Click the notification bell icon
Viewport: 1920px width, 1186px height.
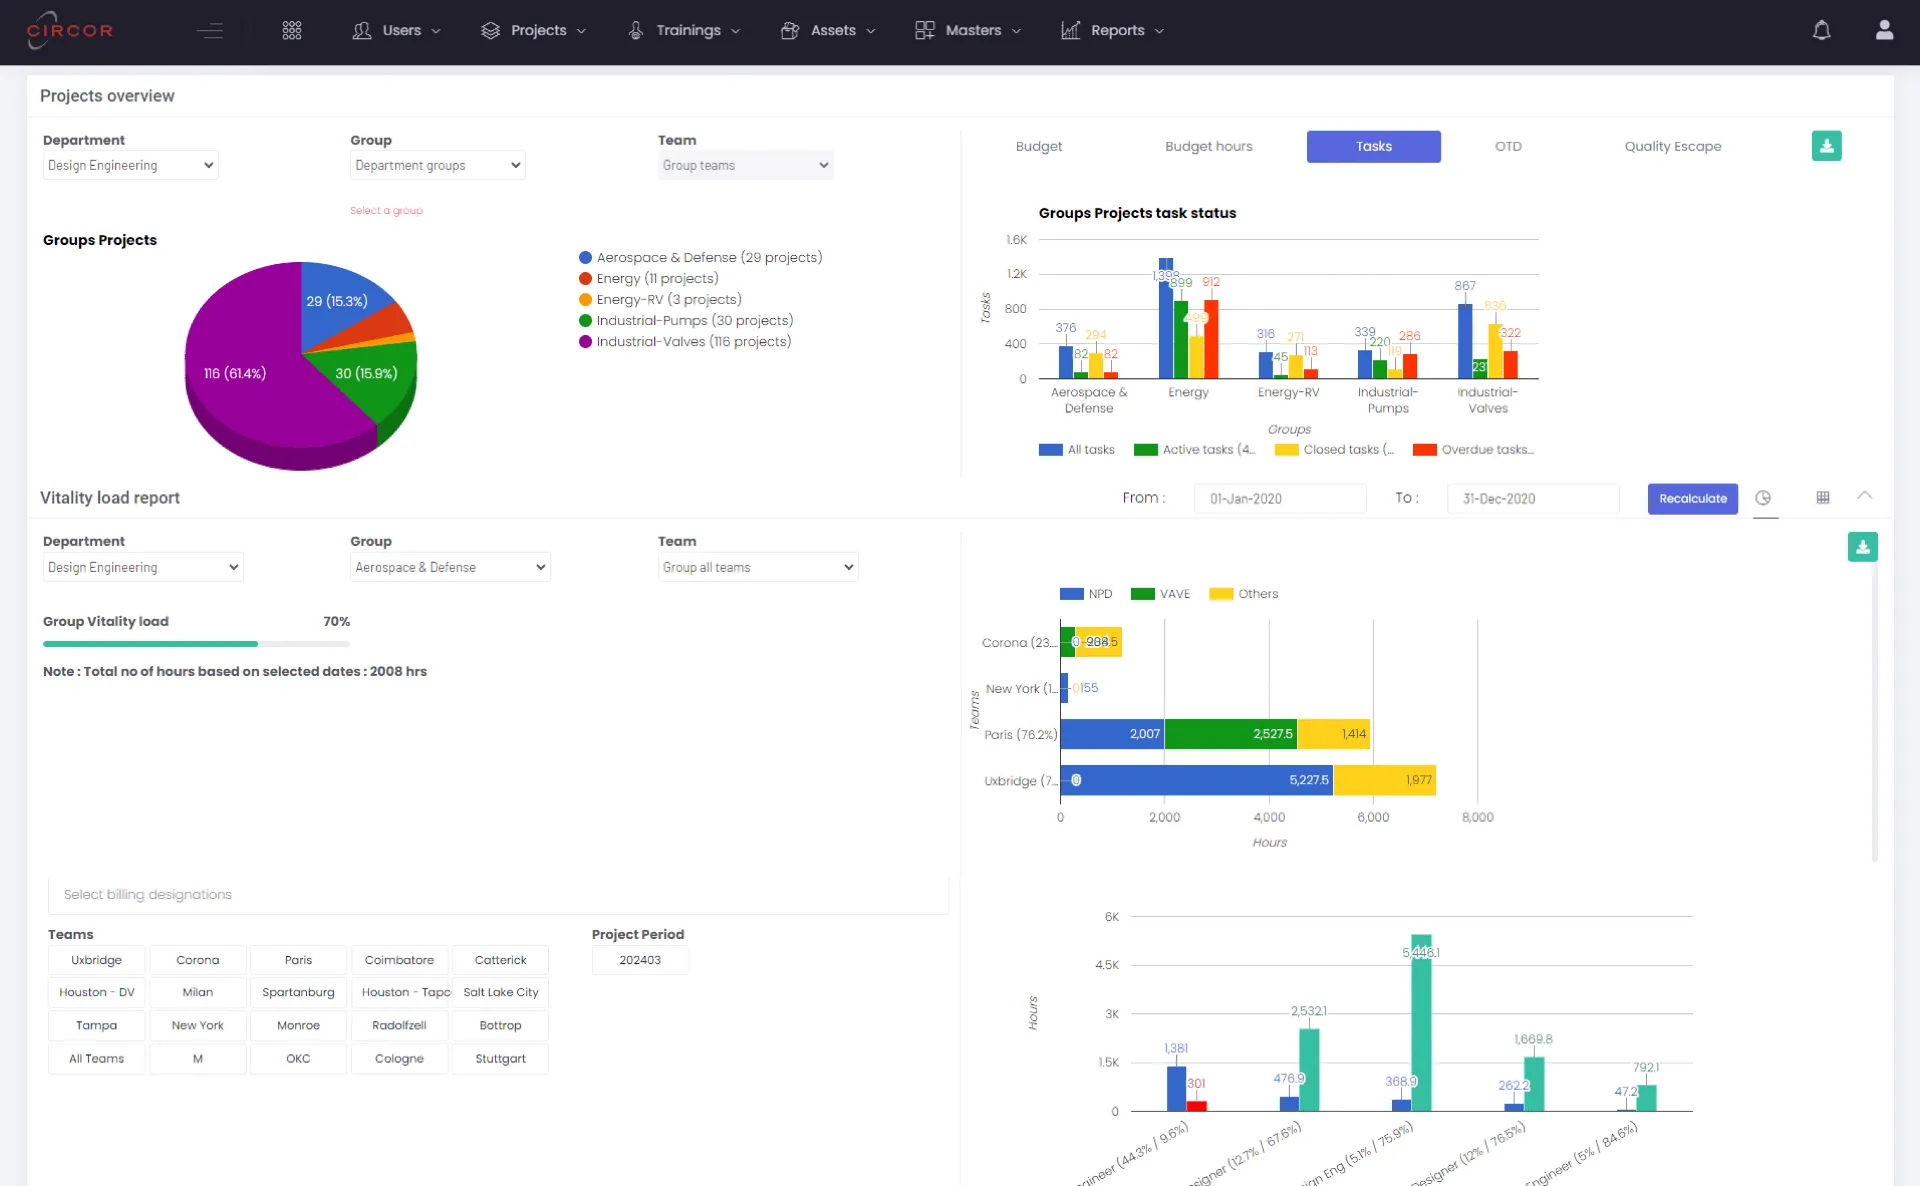pos(1821,30)
